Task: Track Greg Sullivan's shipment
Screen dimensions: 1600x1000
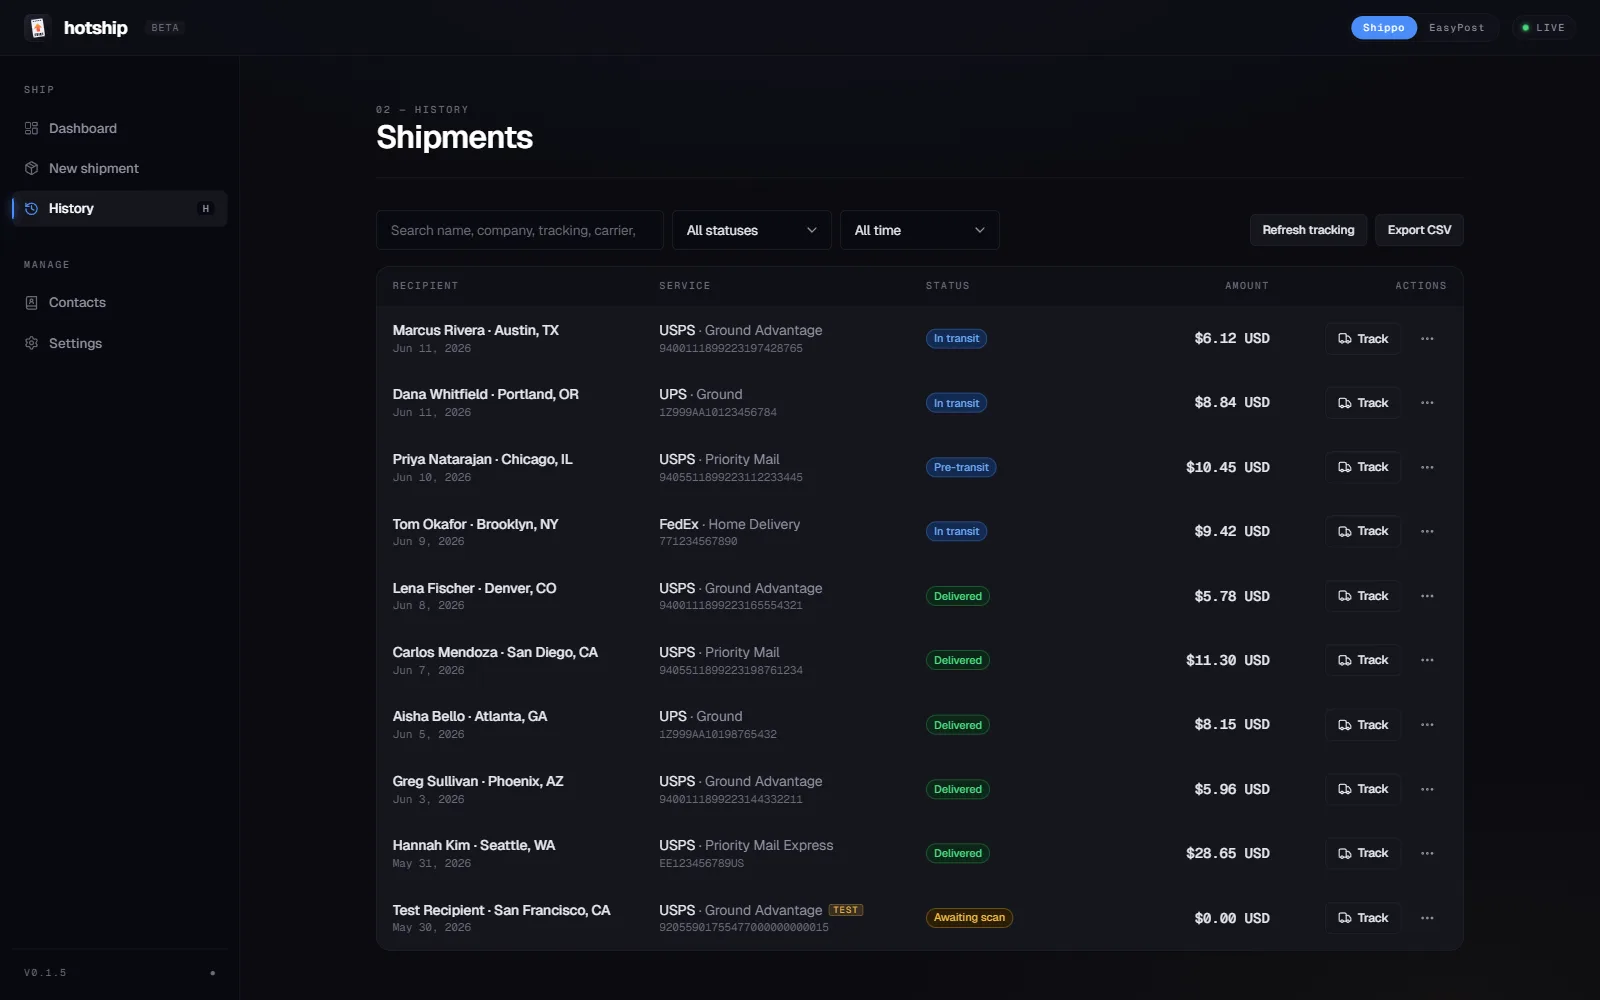Action: 1363,789
